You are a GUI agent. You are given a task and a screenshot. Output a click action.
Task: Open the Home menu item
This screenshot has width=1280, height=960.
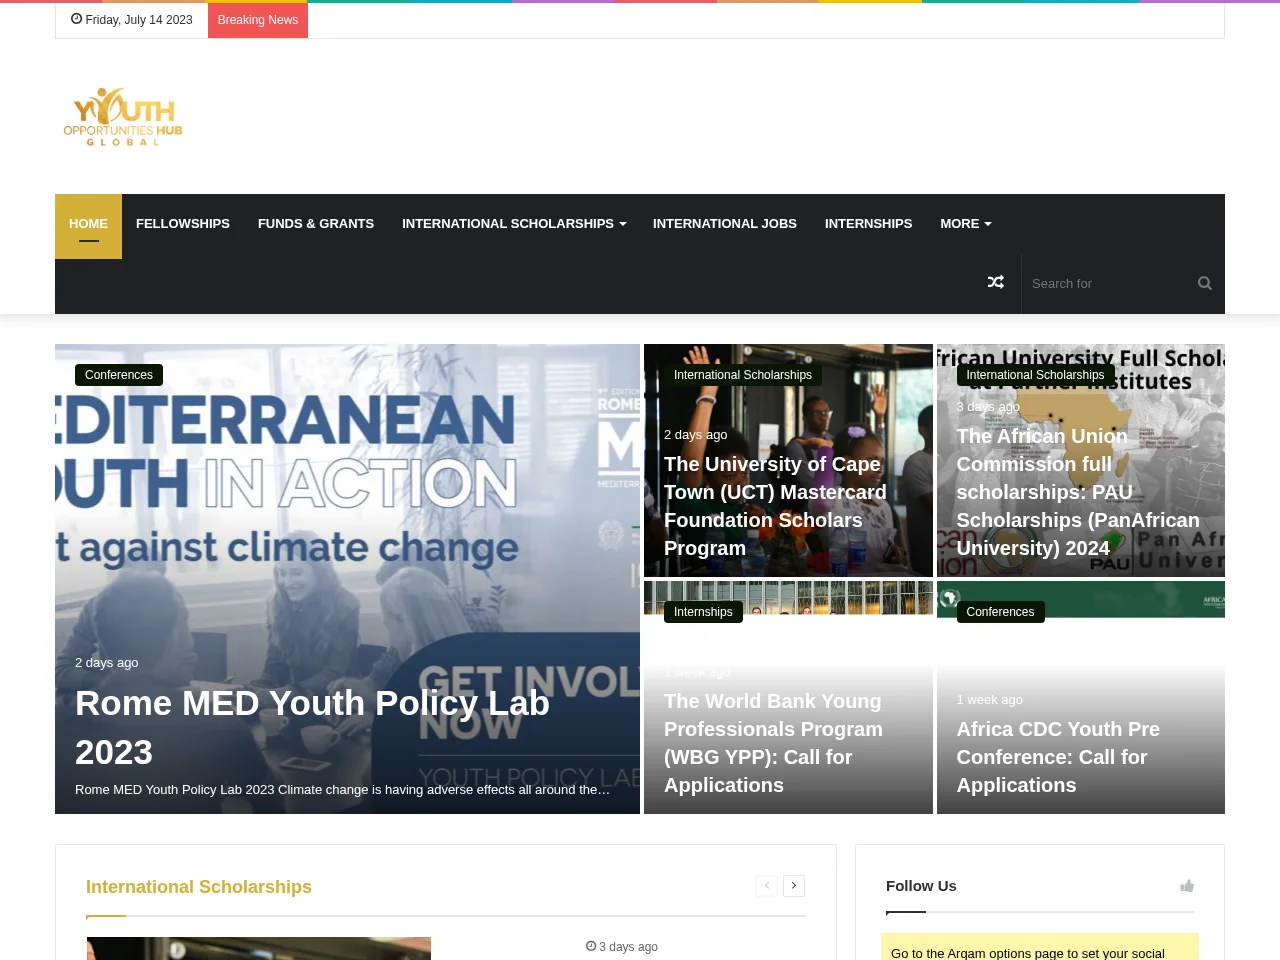click(88, 226)
